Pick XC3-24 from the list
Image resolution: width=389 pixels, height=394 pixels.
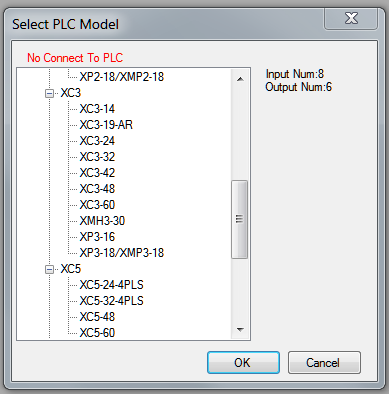point(97,141)
